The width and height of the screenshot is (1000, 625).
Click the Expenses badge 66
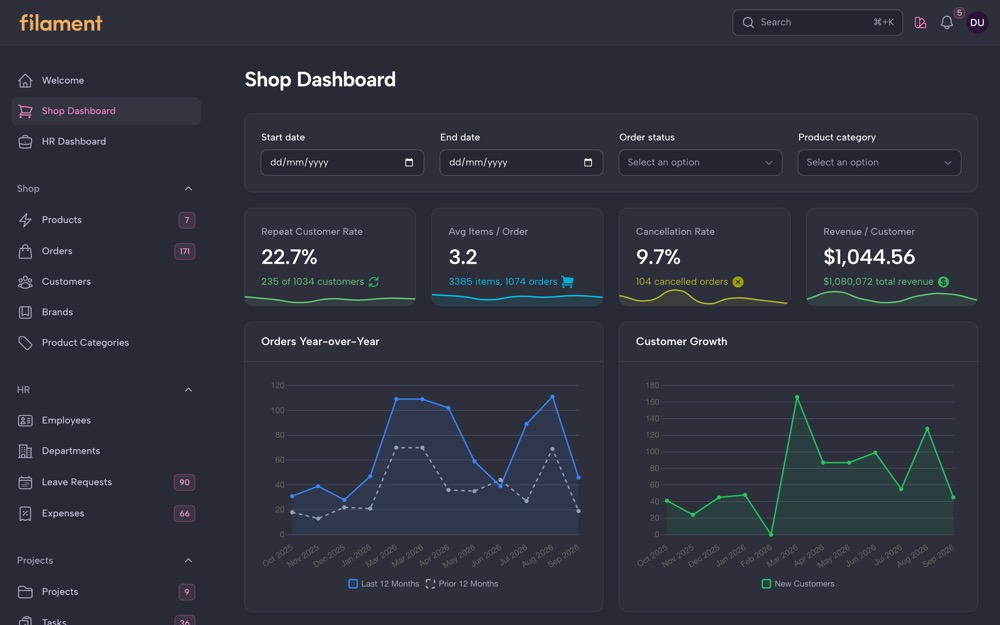[184, 513]
